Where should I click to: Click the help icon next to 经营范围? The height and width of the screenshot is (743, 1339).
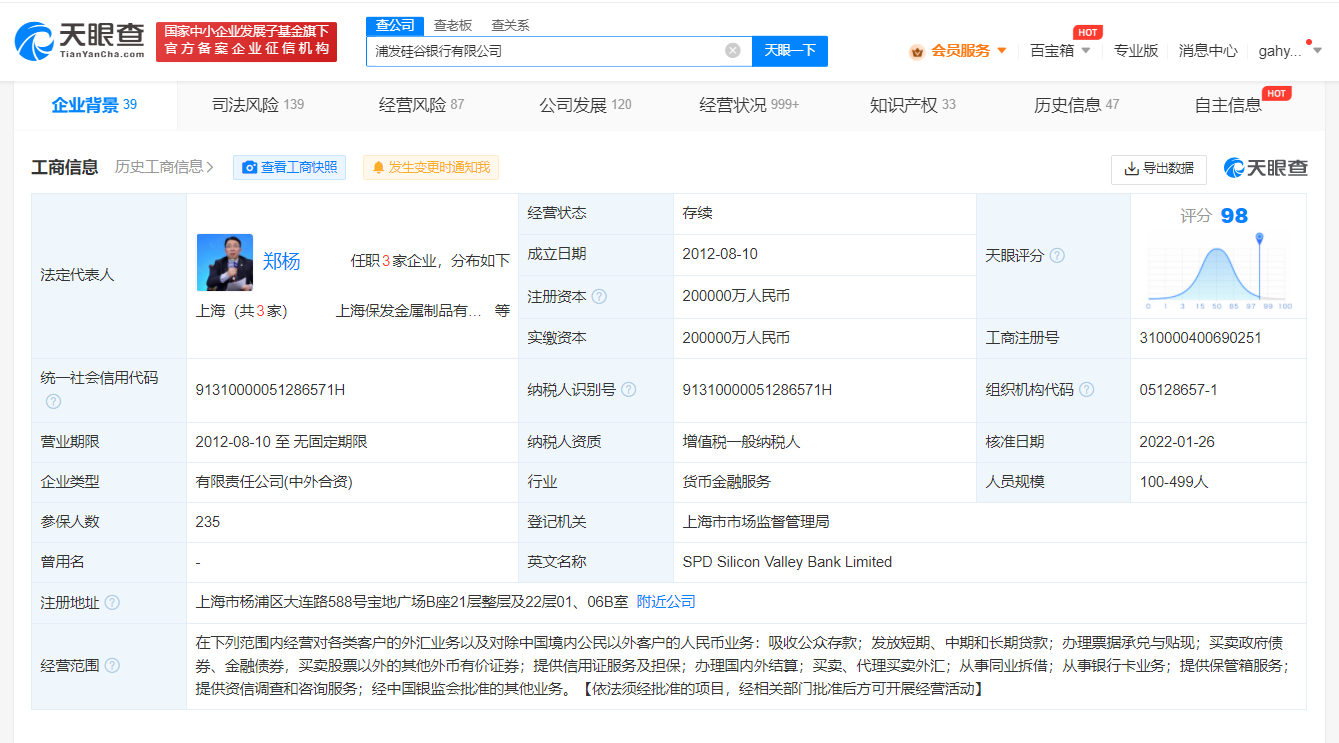(x=112, y=666)
